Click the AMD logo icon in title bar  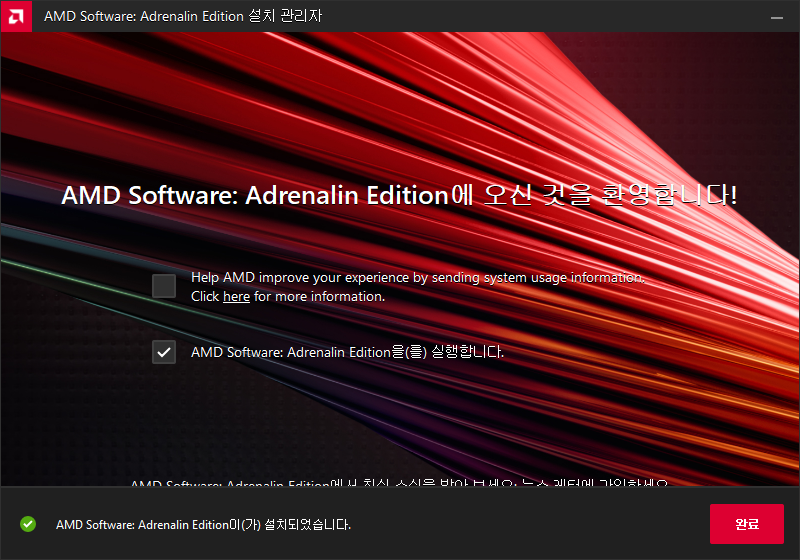(x=16, y=16)
